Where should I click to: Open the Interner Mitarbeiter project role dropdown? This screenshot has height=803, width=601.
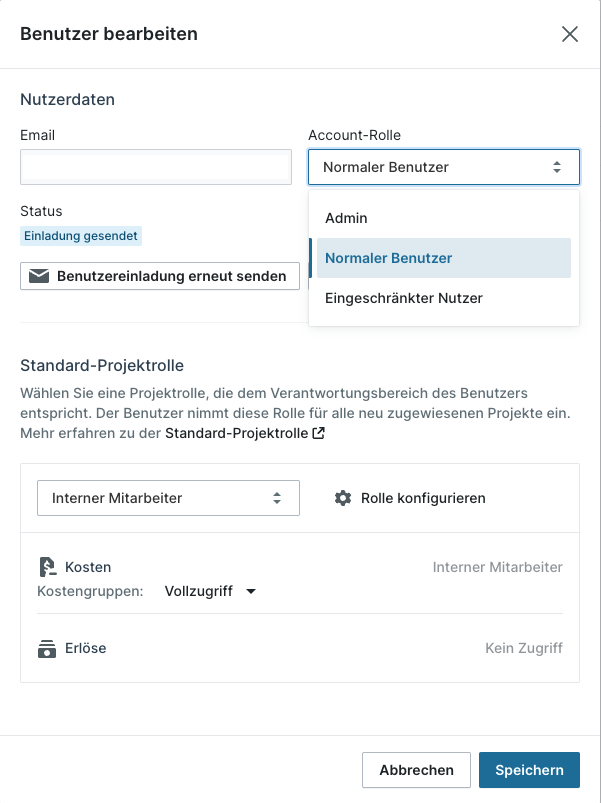coord(168,498)
